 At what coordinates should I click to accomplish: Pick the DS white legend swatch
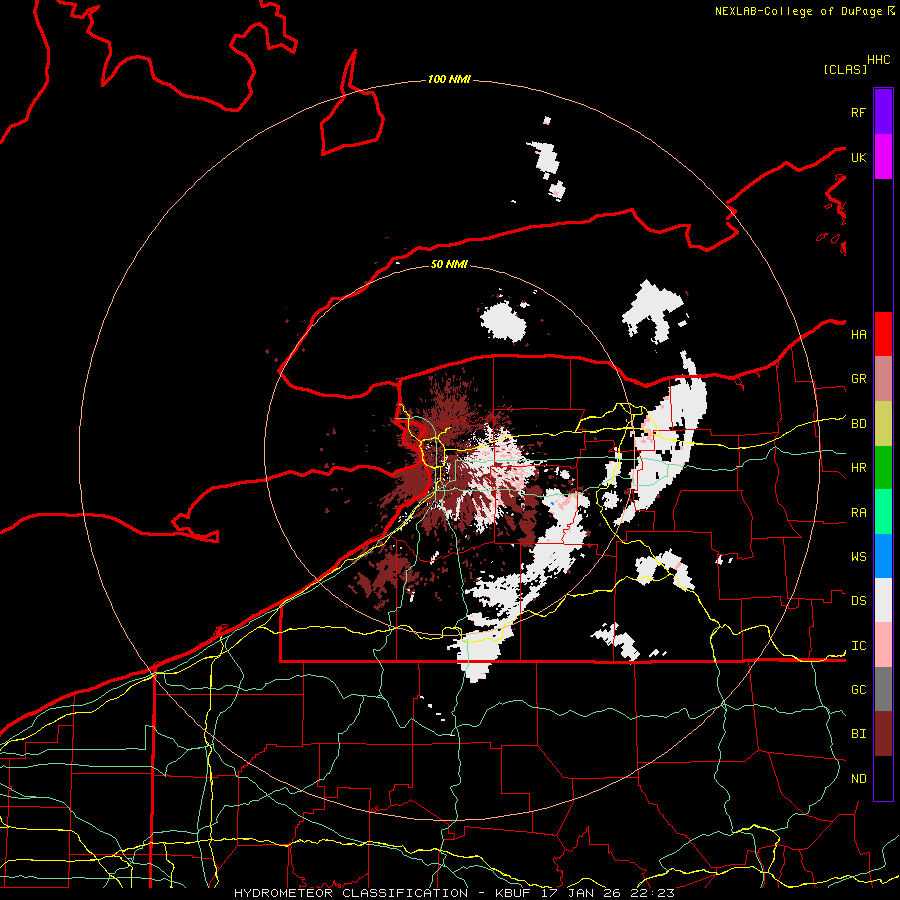point(883,600)
